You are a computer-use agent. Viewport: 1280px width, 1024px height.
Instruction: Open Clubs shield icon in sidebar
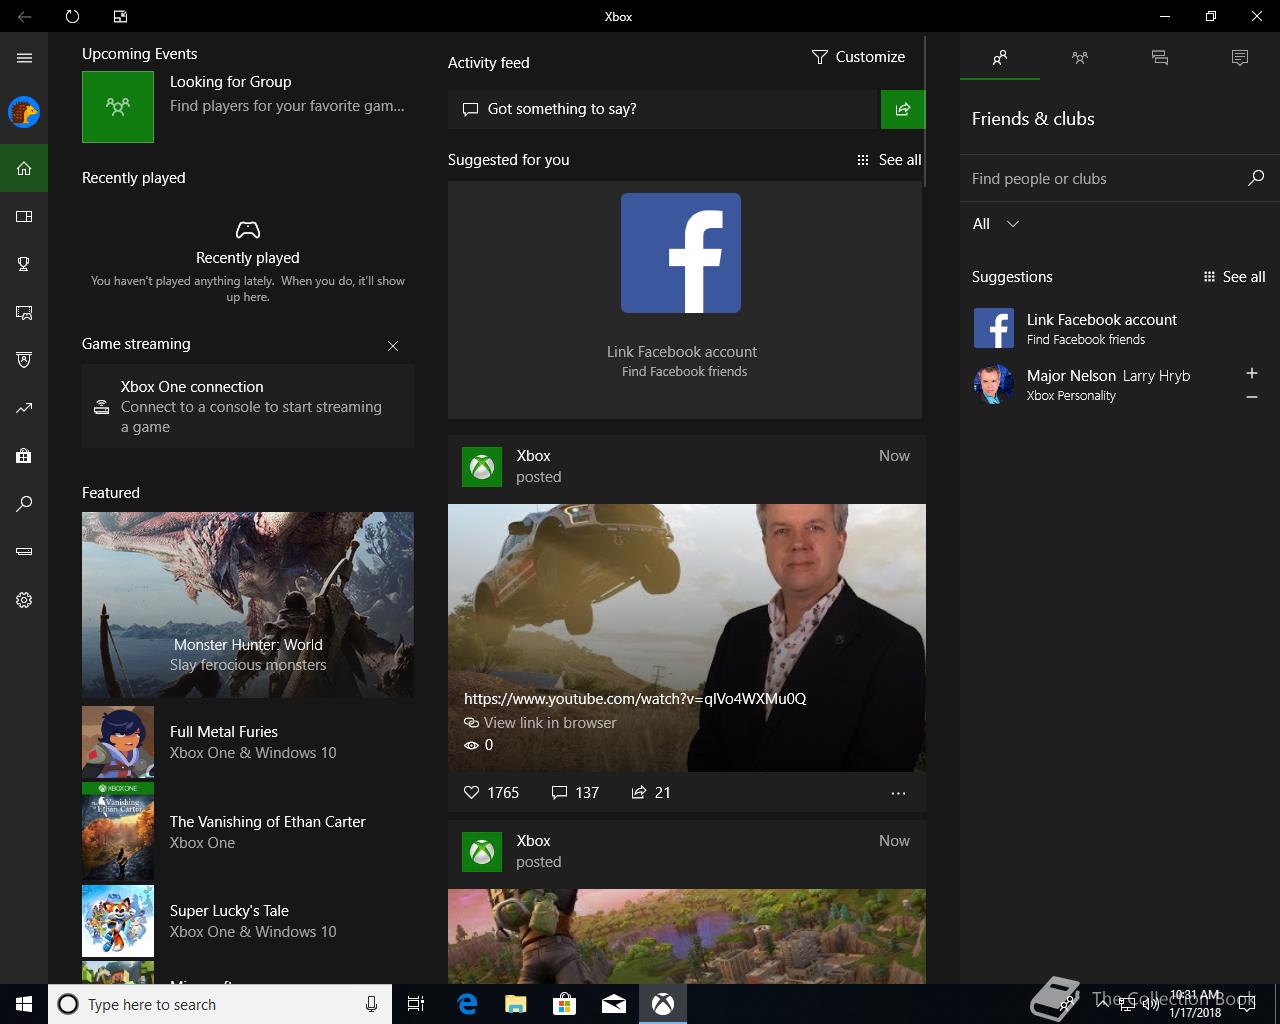pos(24,360)
